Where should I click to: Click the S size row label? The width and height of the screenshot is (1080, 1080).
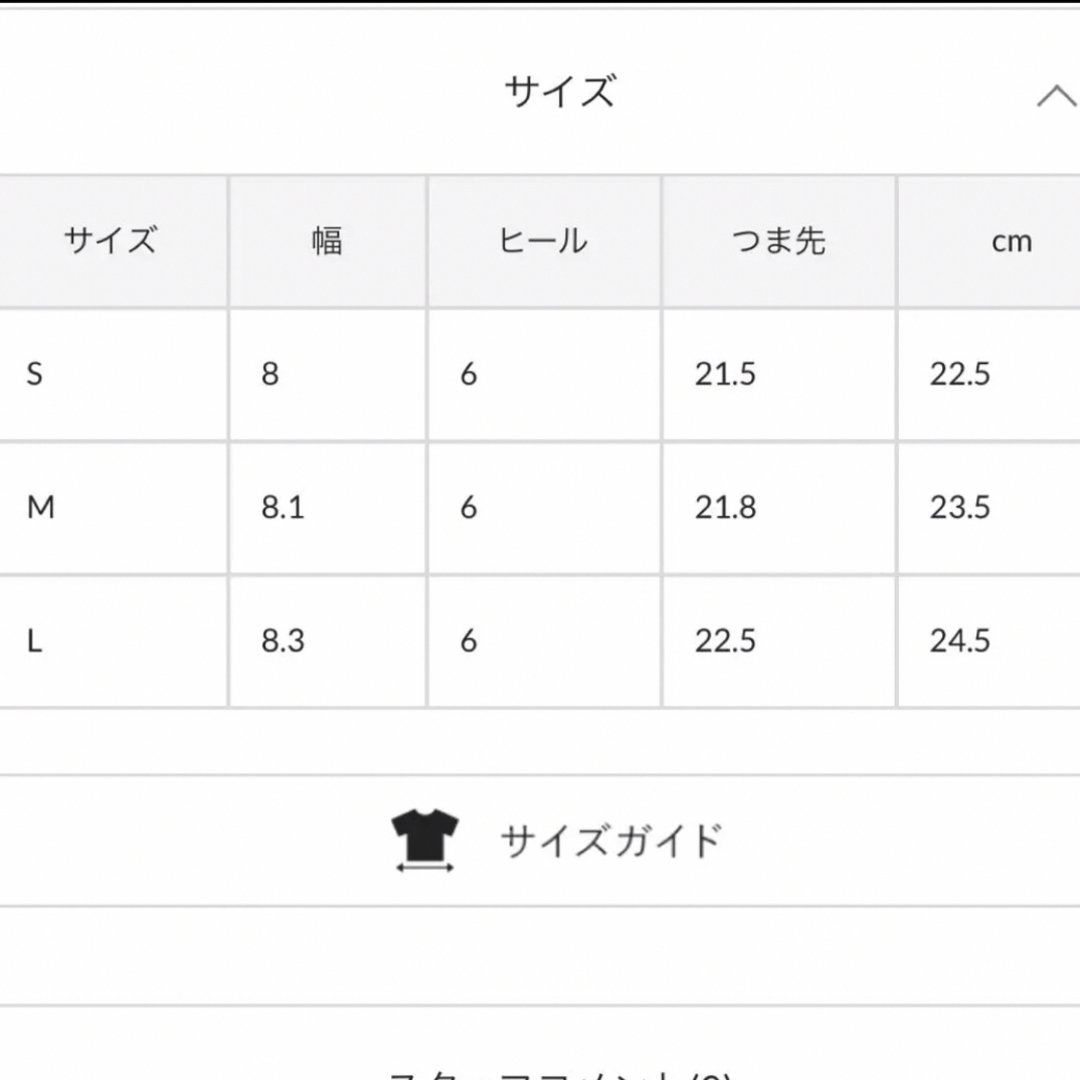(34, 374)
